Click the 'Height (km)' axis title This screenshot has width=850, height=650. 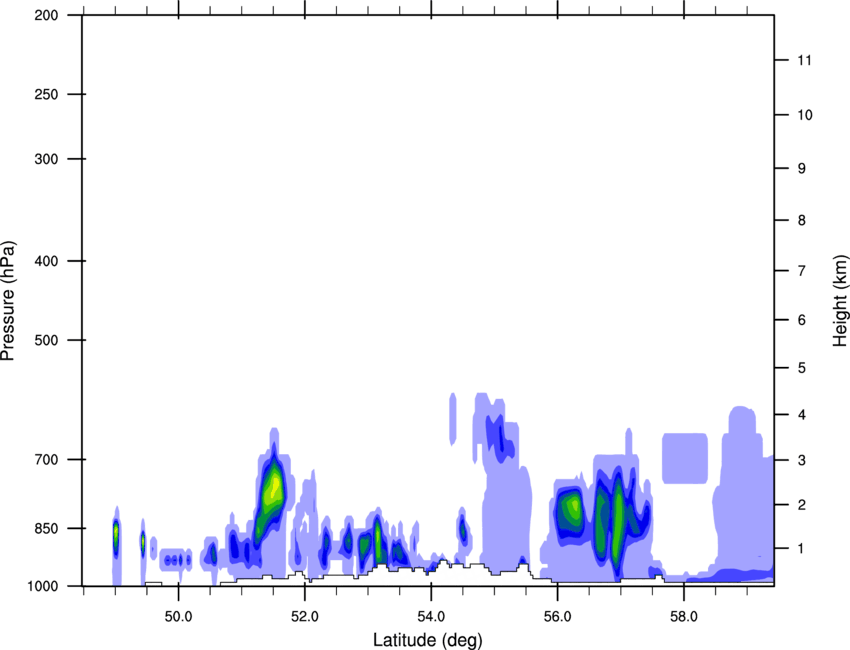[x=840, y=300]
